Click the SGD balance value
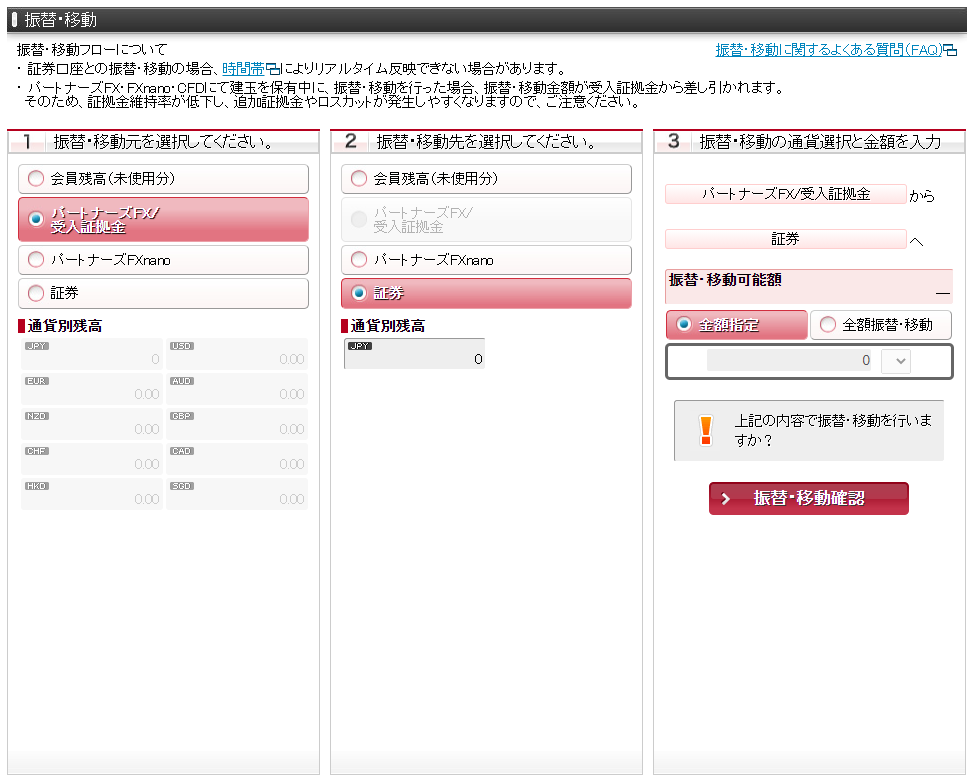Viewport: 972px width, 776px height. (x=237, y=494)
